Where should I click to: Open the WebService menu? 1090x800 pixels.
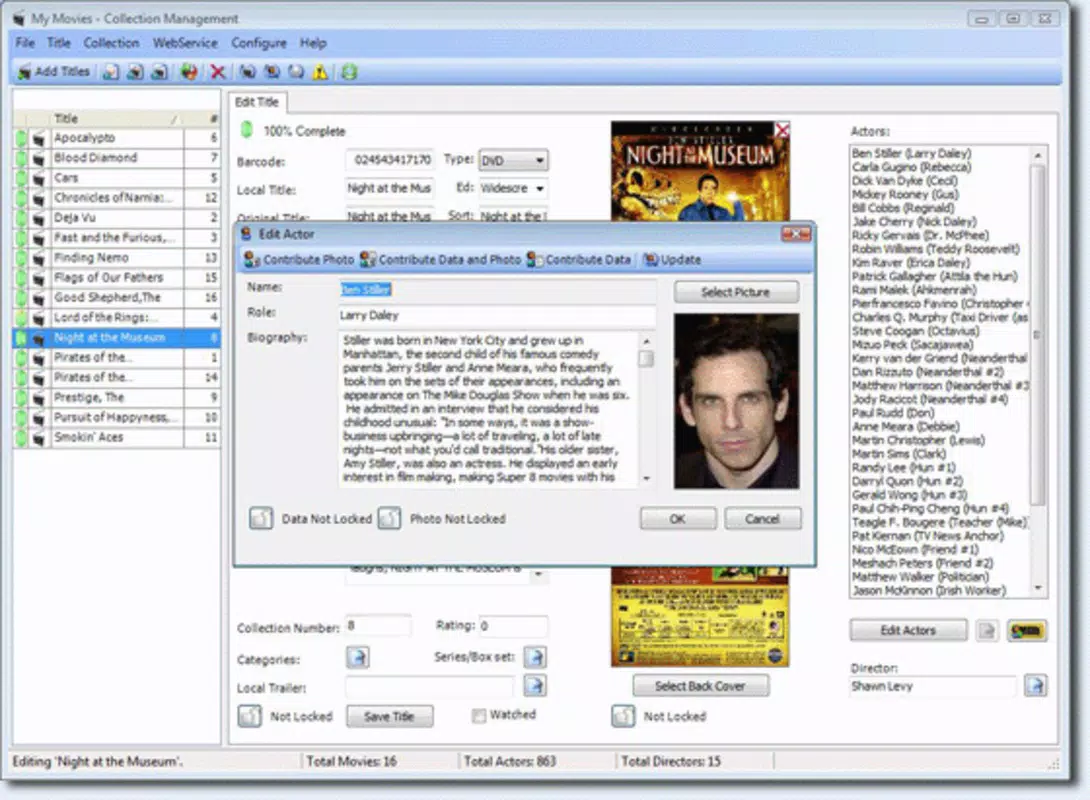pyautogui.click(x=185, y=42)
